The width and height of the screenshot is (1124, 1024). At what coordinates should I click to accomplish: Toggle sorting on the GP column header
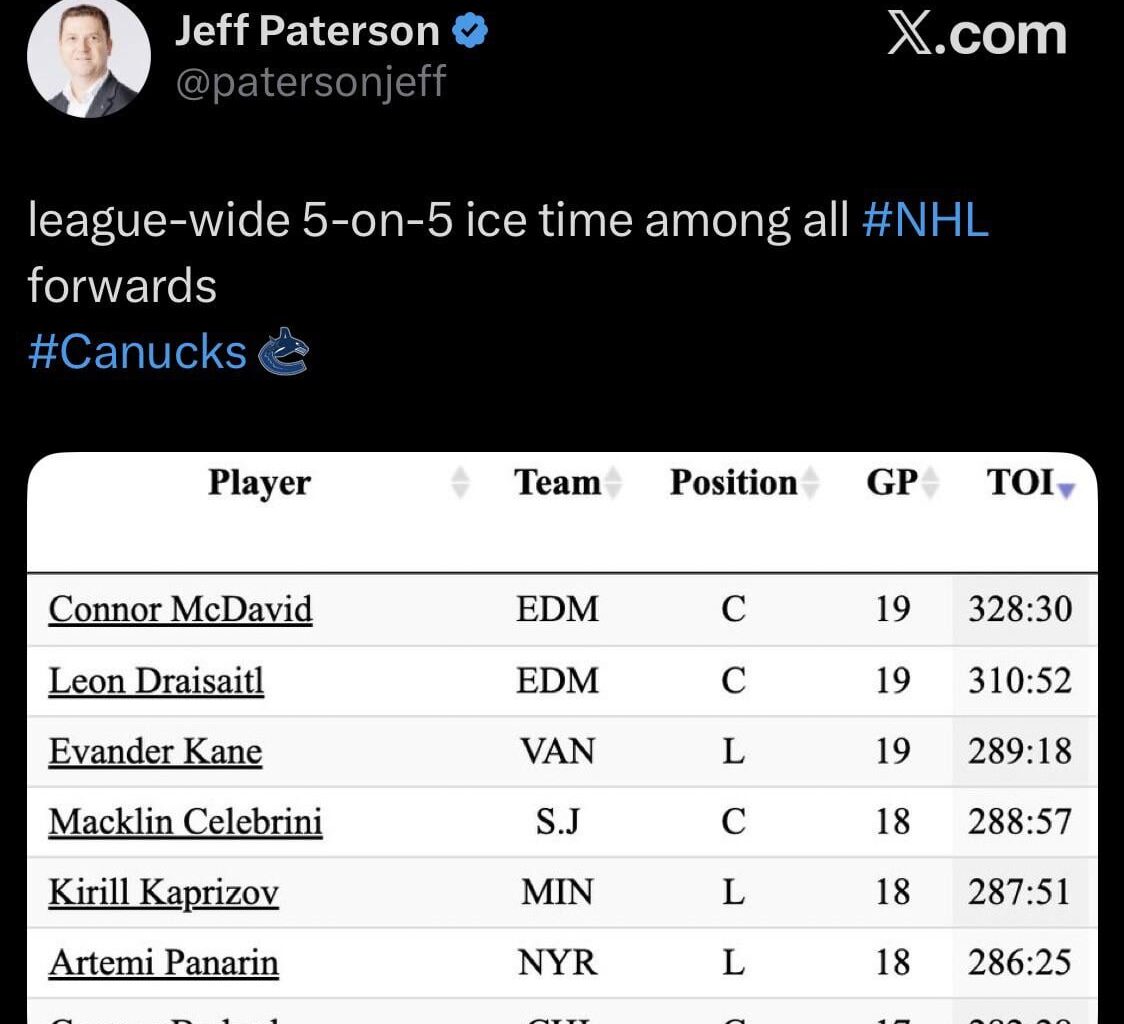(x=893, y=483)
